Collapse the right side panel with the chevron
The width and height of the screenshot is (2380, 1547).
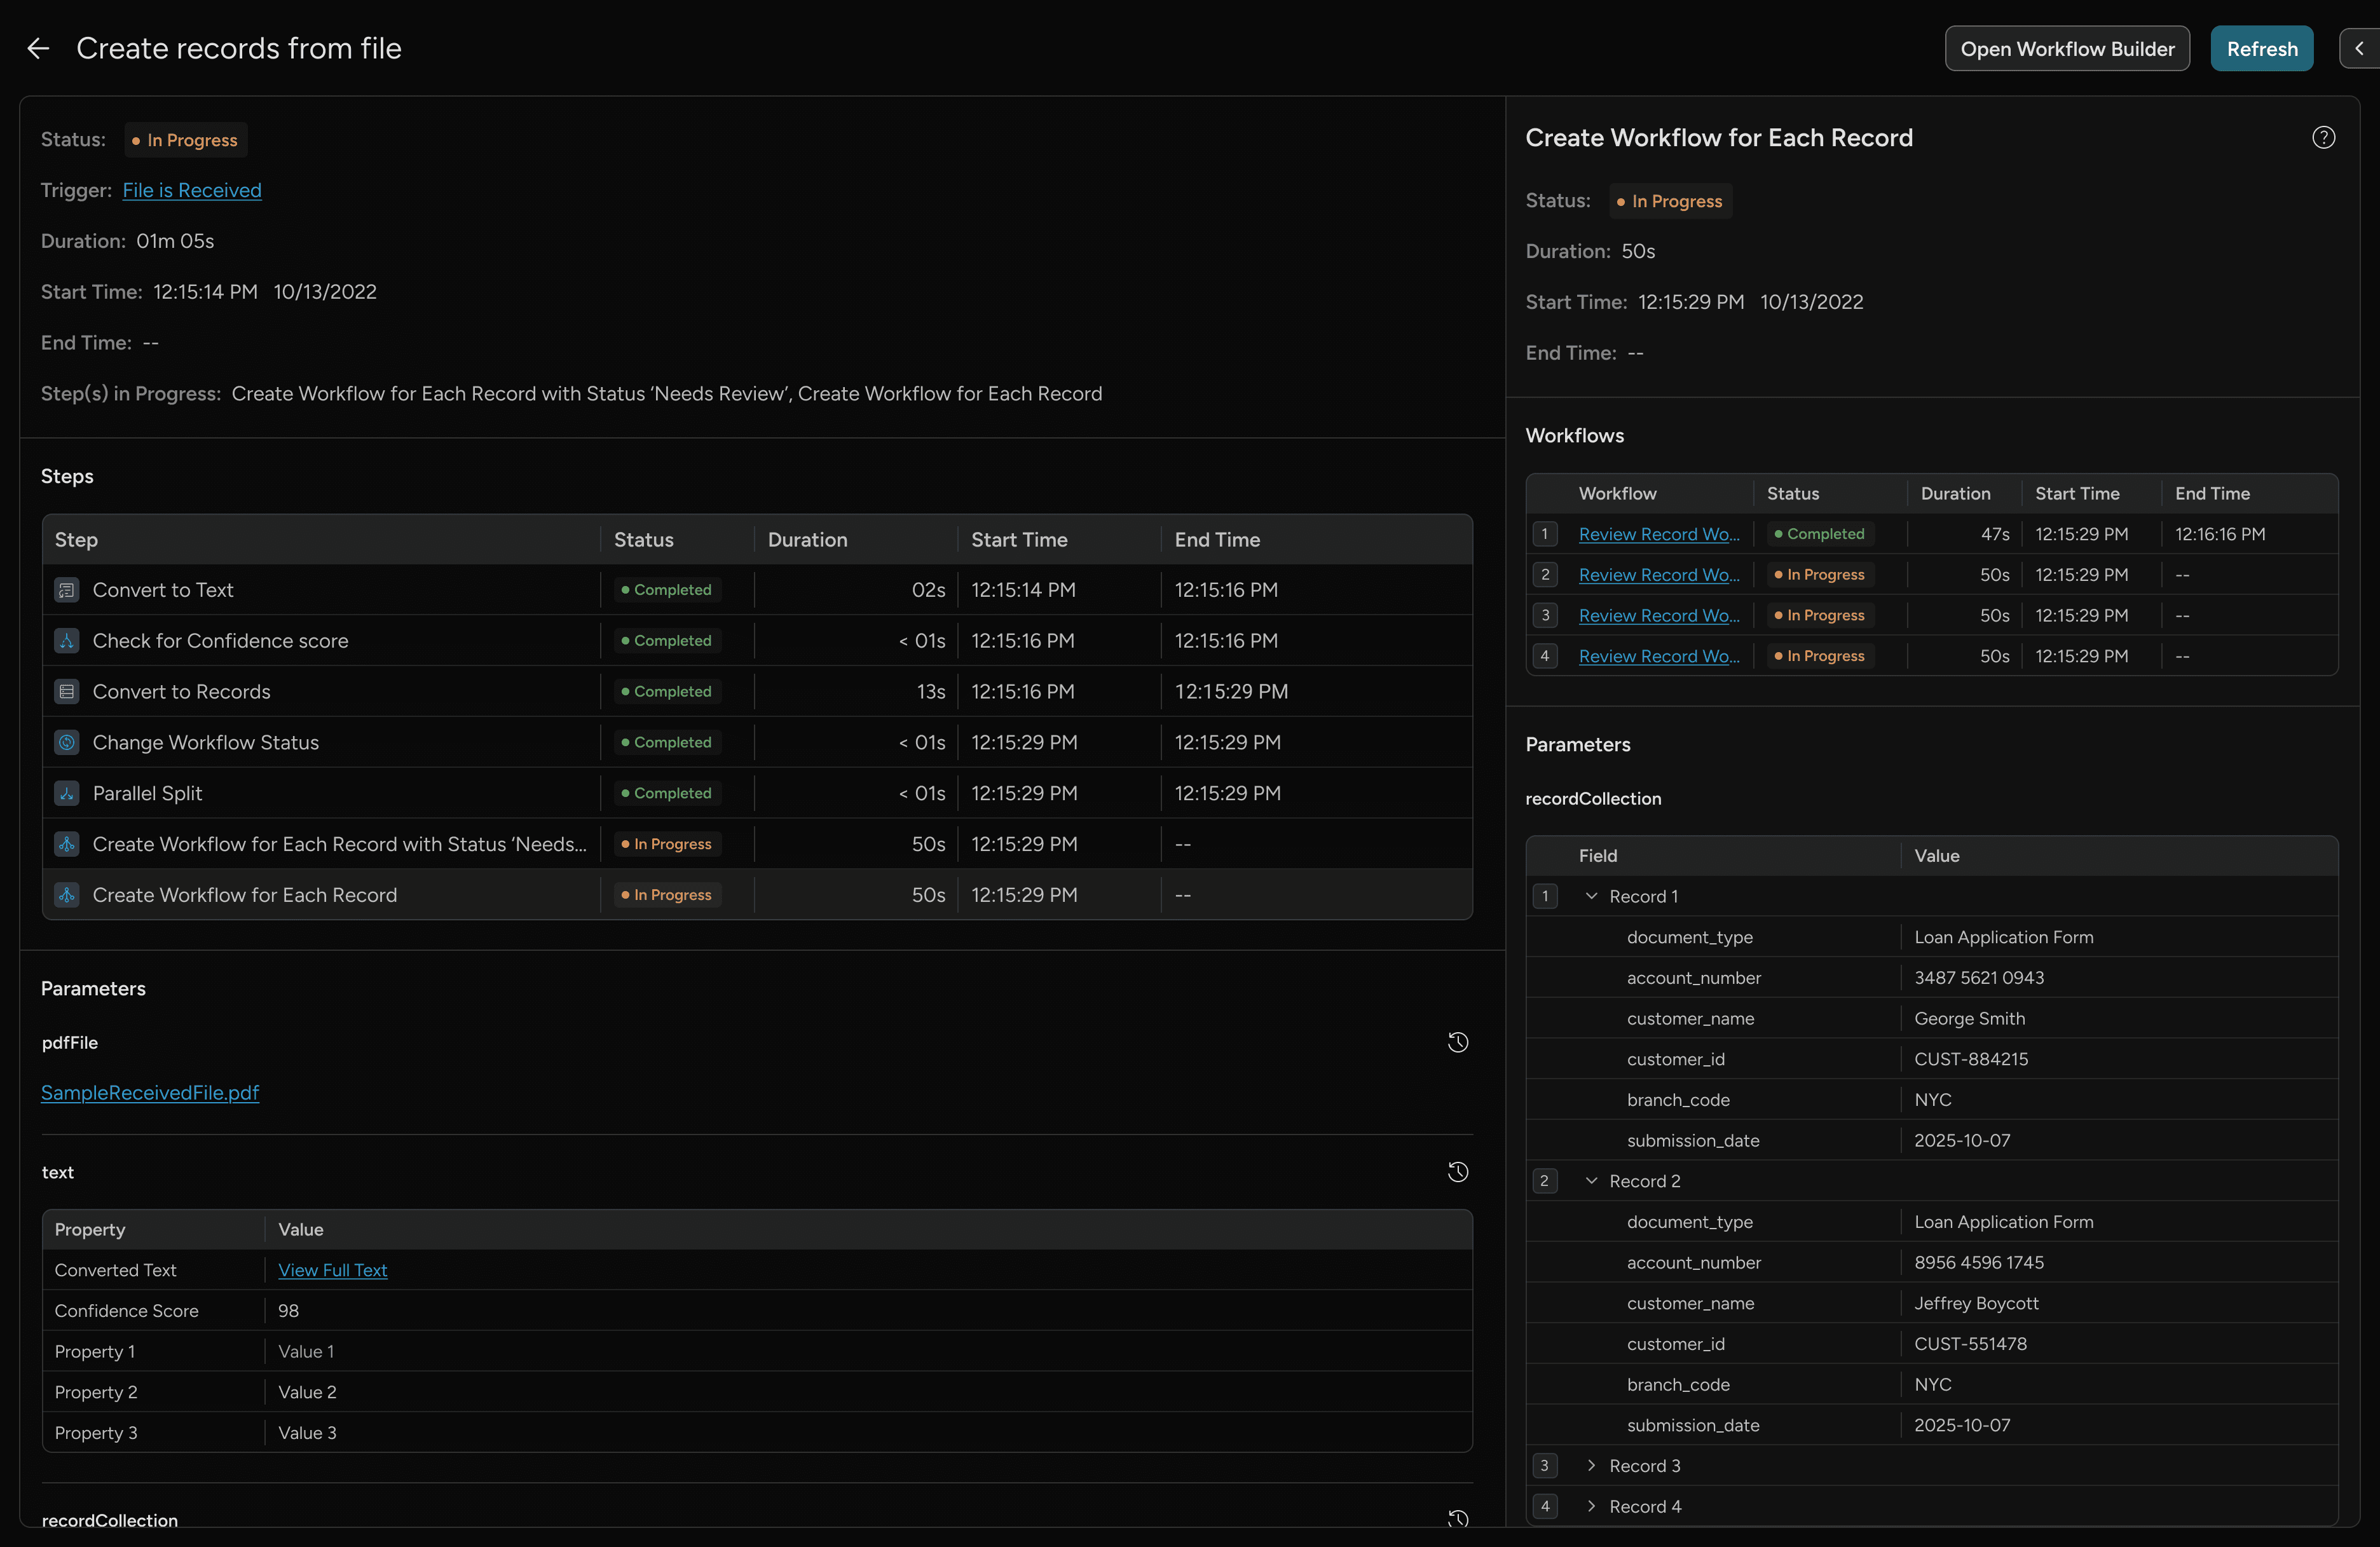click(2360, 48)
